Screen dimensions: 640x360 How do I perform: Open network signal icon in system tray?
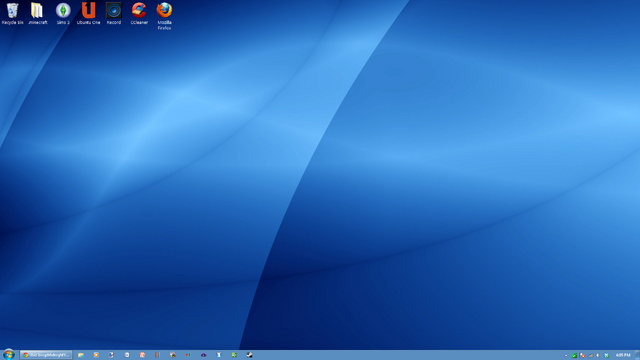tap(590, 355)
